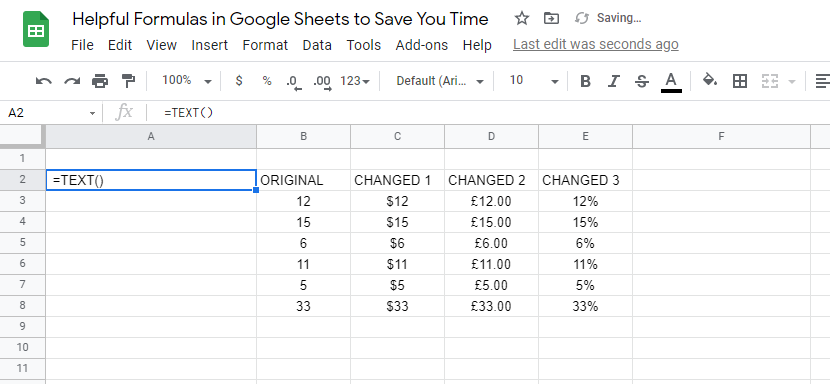Image resolution: width=830 pixels, height=384 pixels.
Task: Star this spreadsheet
Action: click(522, 19)
